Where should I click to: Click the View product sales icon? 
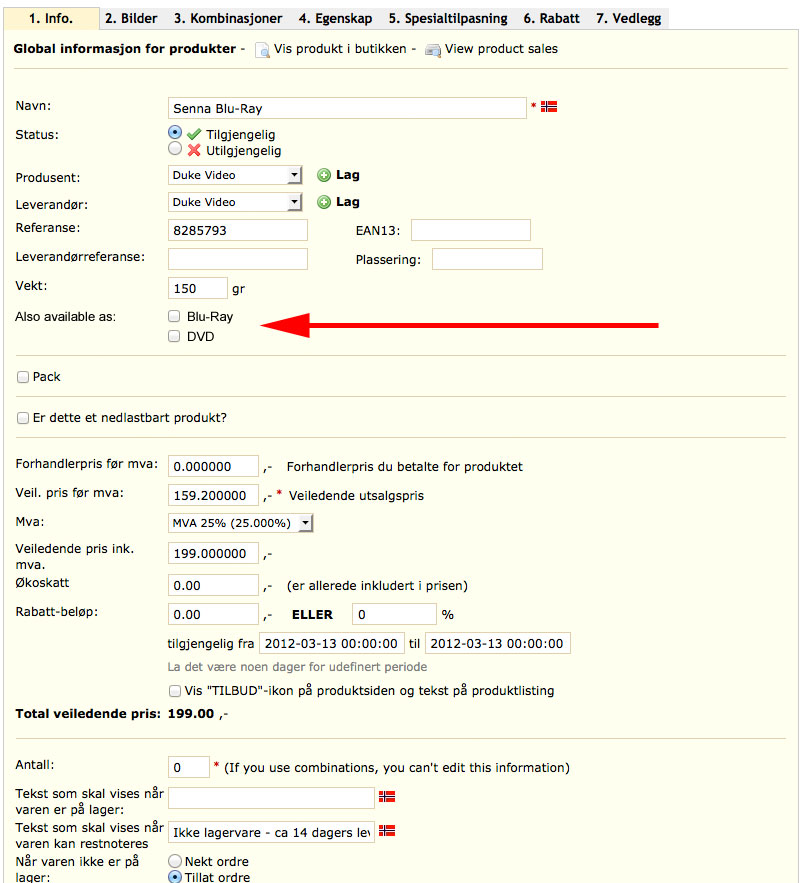tap(432, 50)
